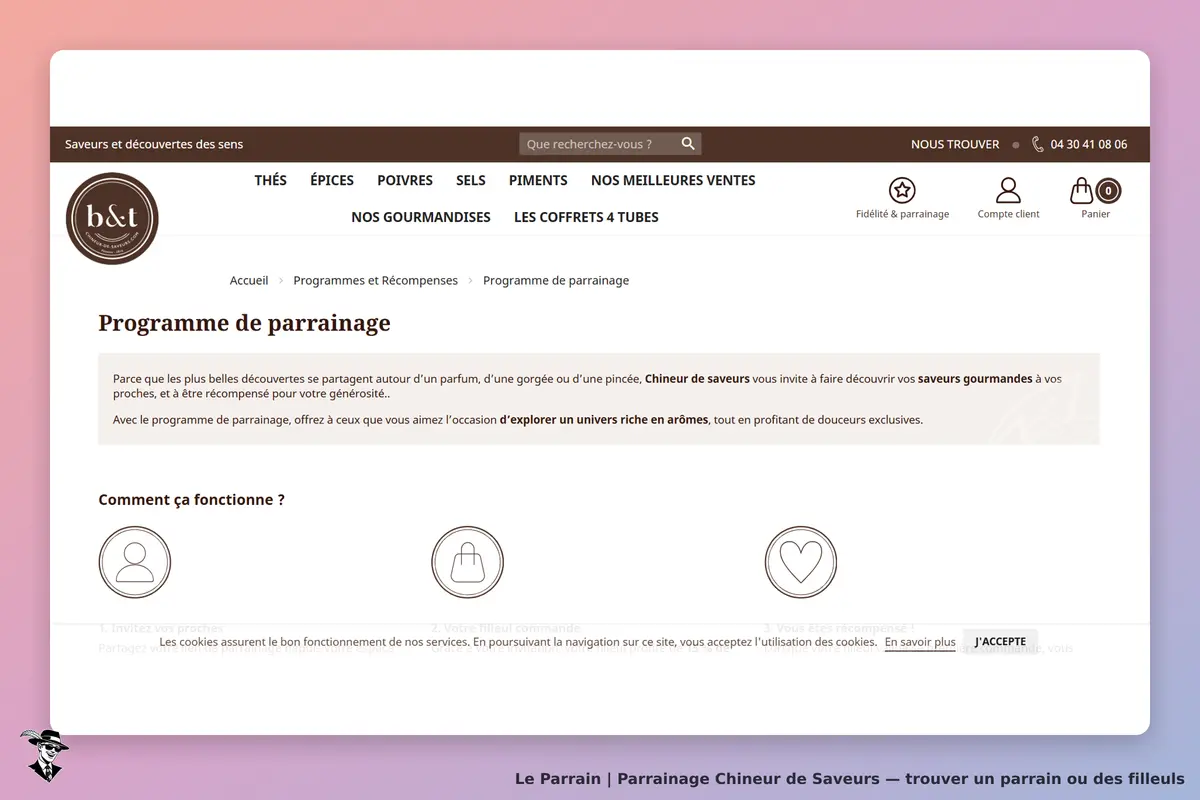
Task: Click the phone number 04 30 41 08 06
Action: [x=1089, y=144]
